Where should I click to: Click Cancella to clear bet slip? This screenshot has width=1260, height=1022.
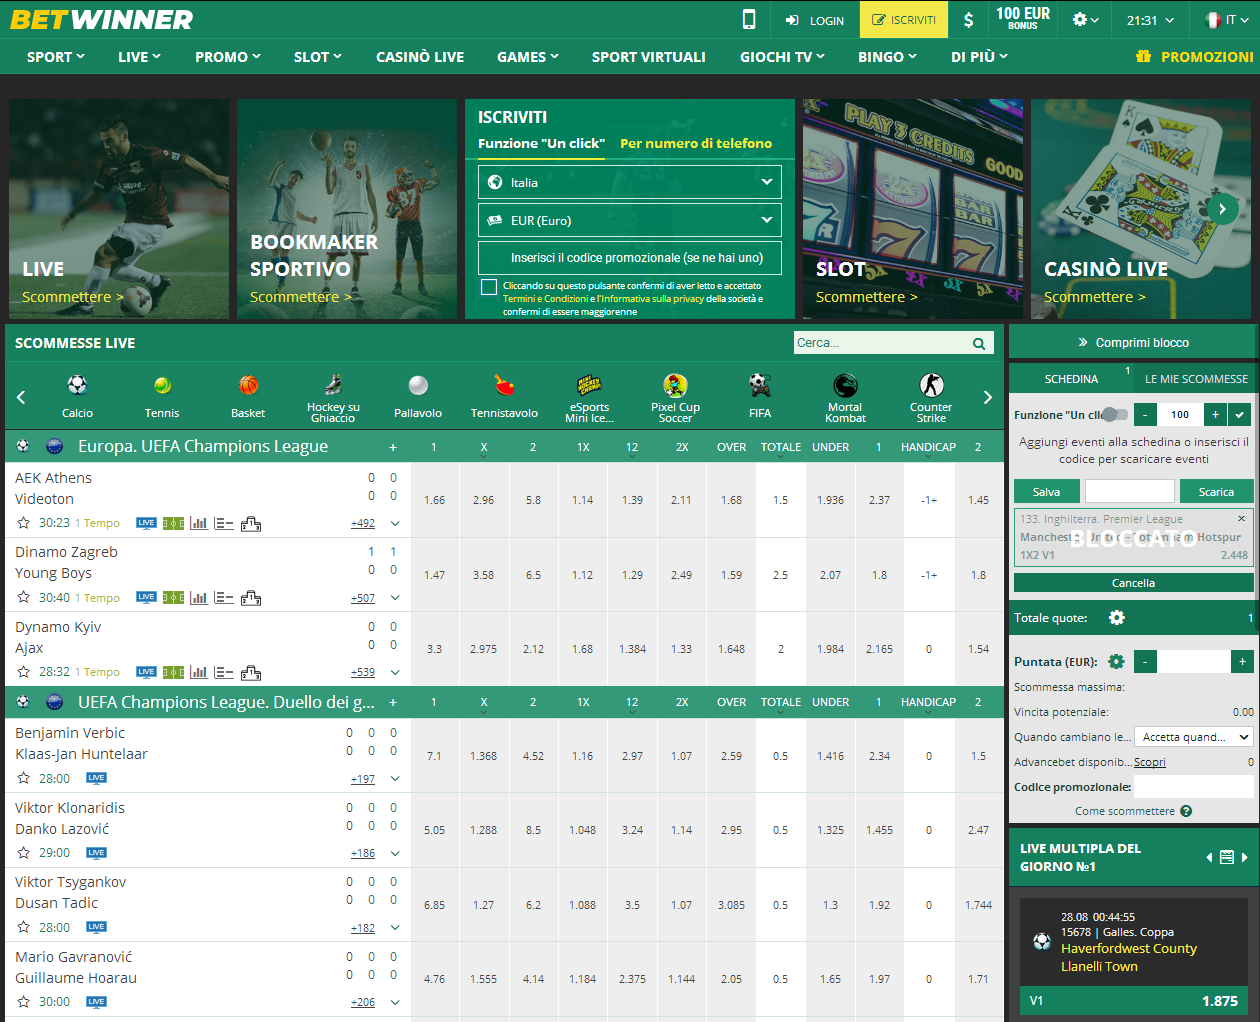(x=1133, y=583)
